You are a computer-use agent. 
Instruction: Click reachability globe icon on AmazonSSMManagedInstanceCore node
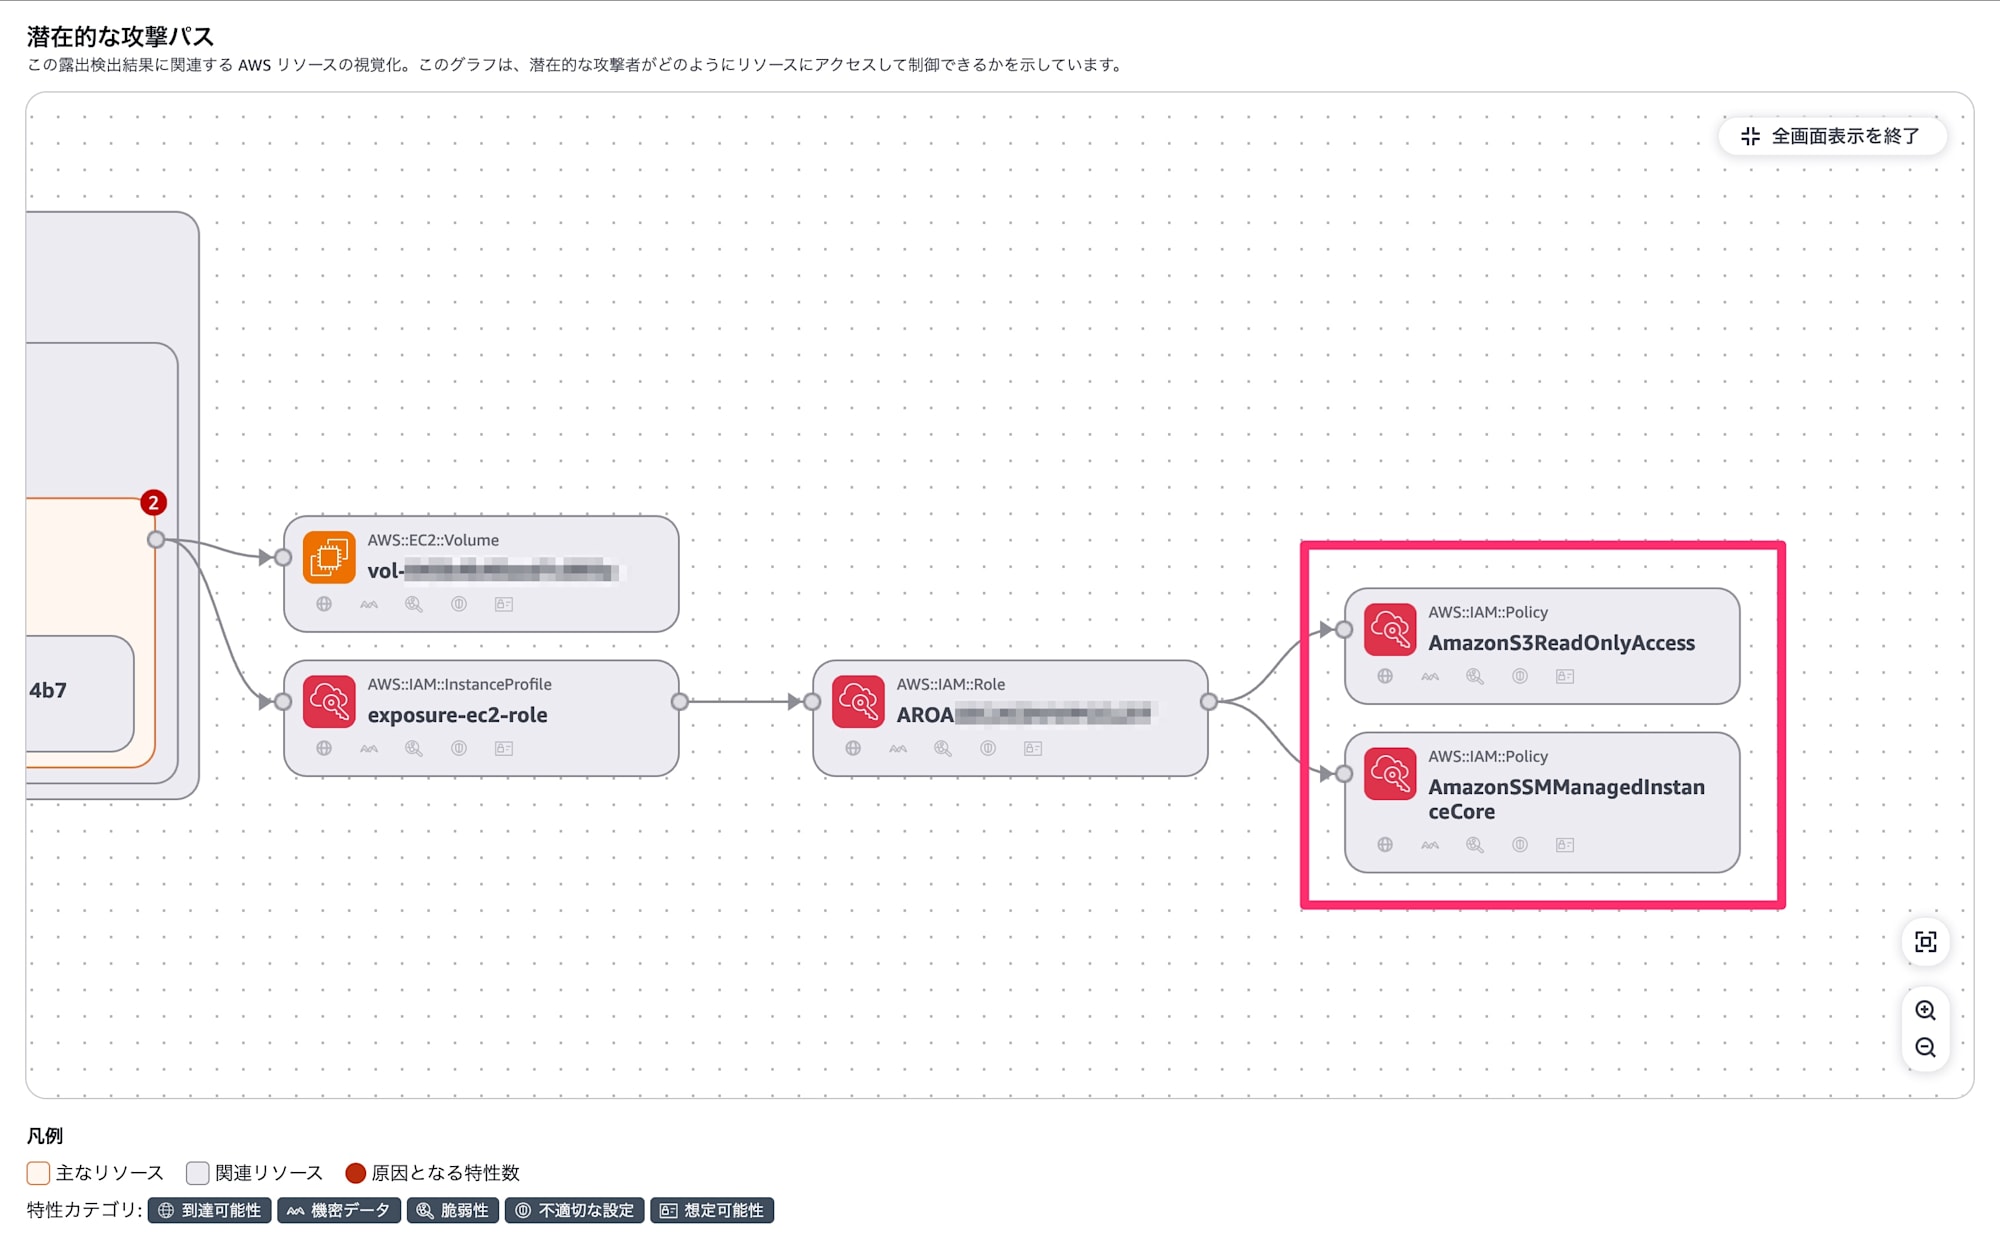pyautogui.click(x=1385, y=845)
